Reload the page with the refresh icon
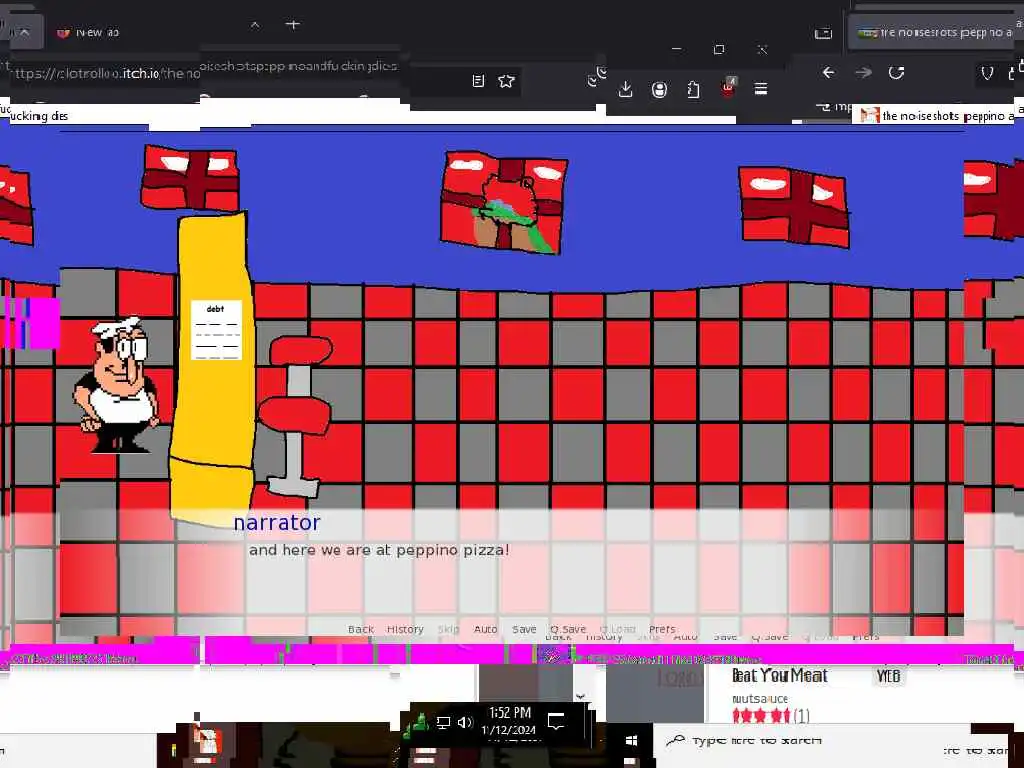 coord(896,72)
